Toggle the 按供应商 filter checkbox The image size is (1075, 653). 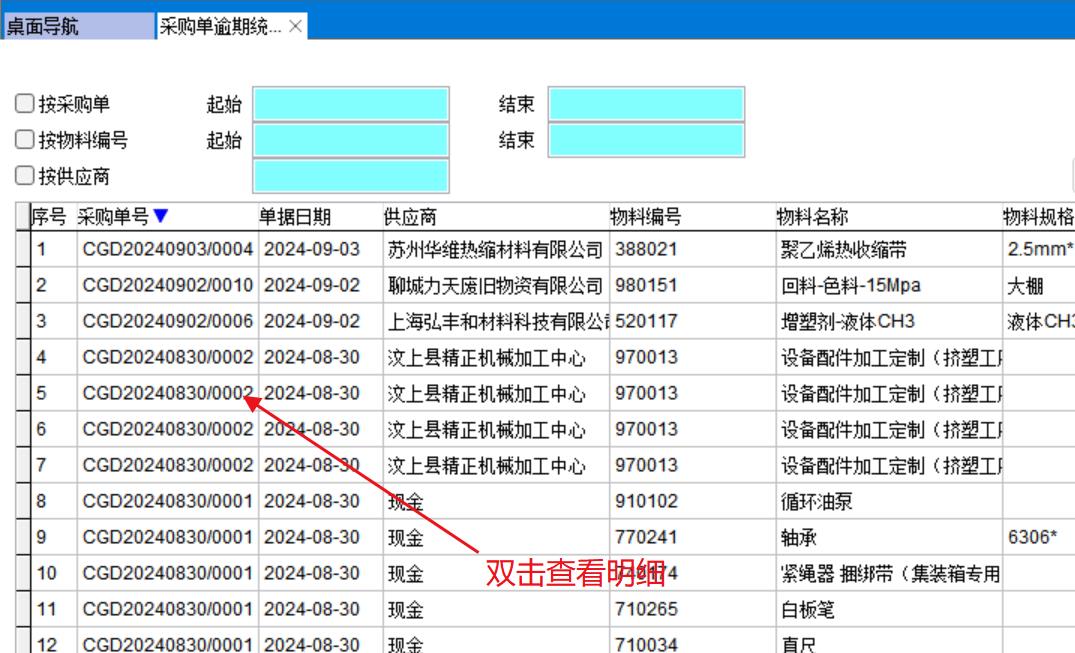25,177
